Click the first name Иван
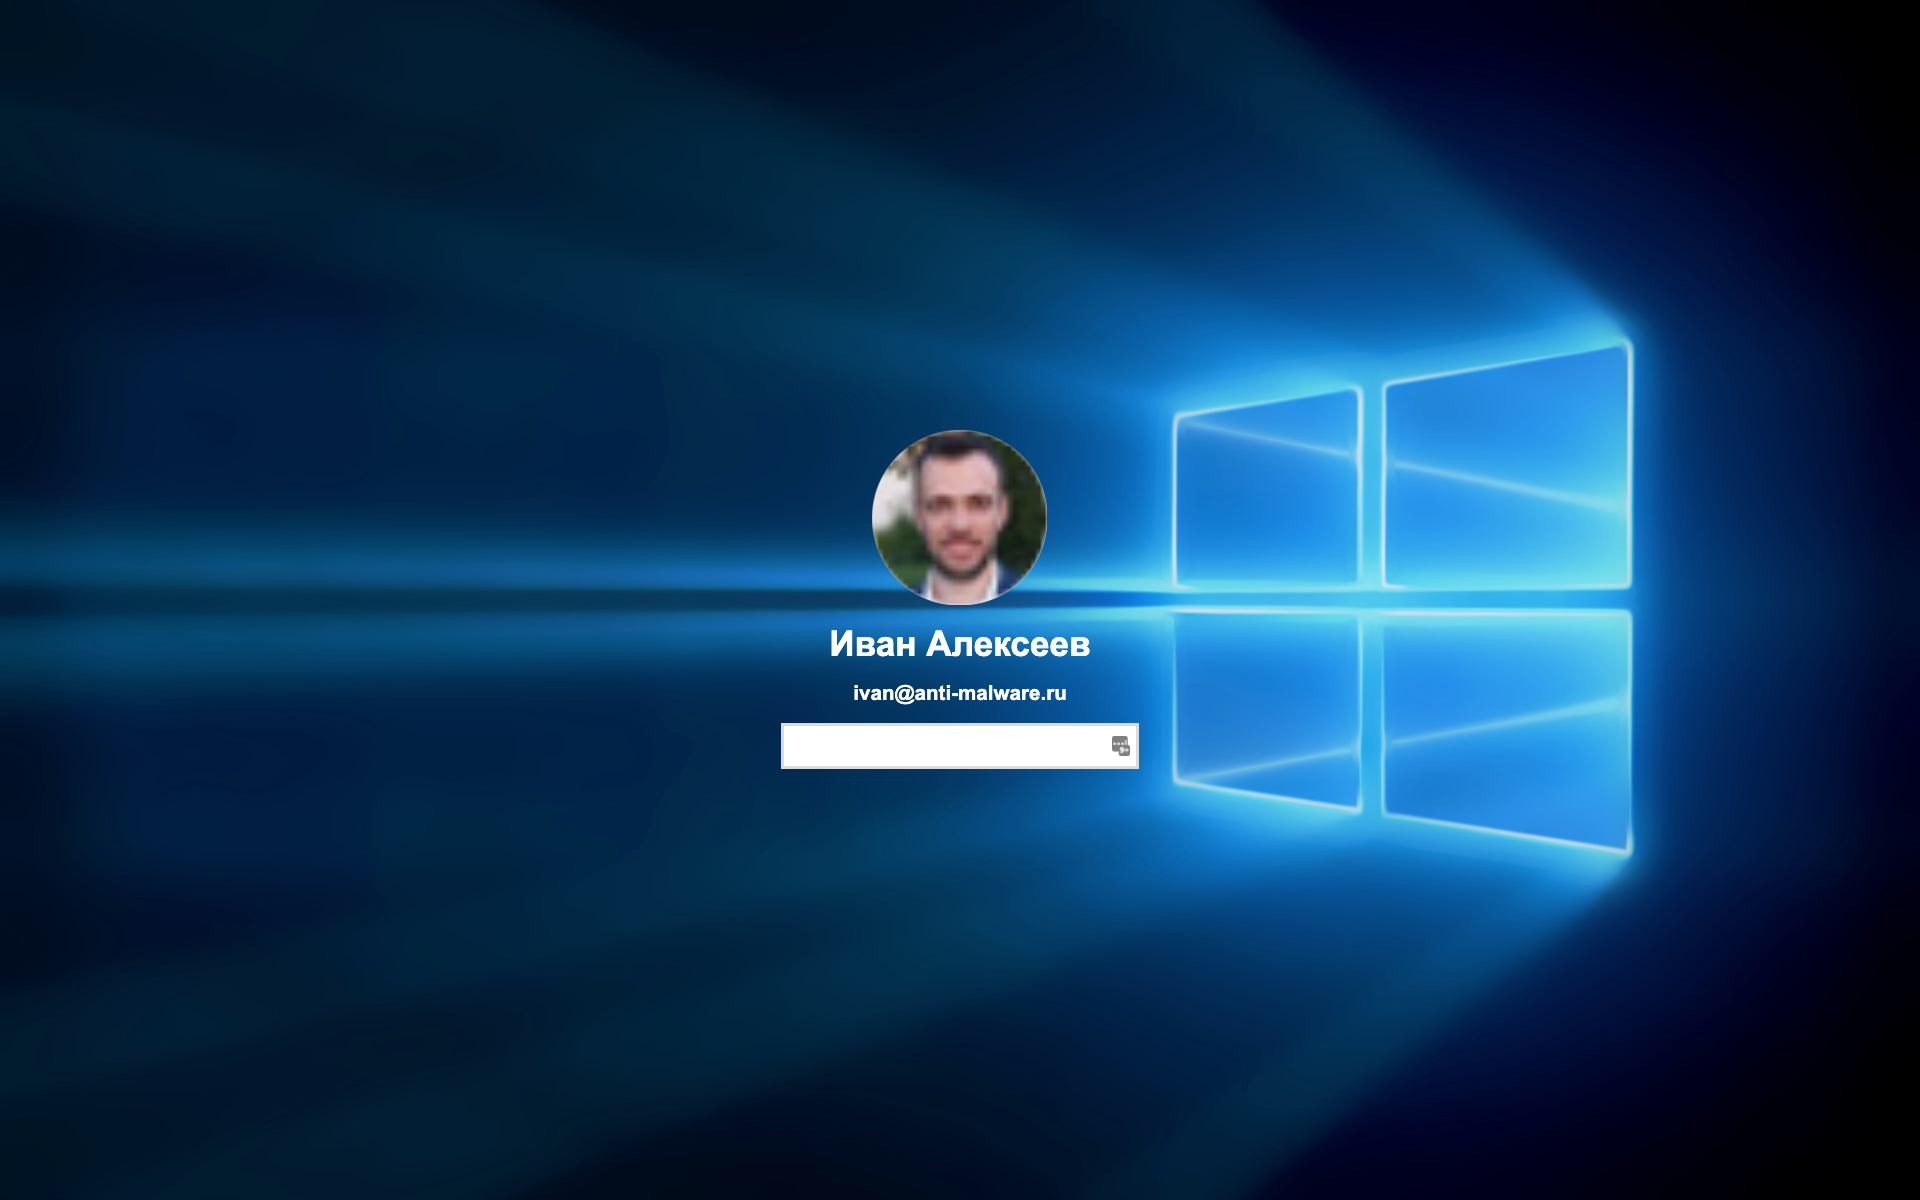 tap(872, 644)
